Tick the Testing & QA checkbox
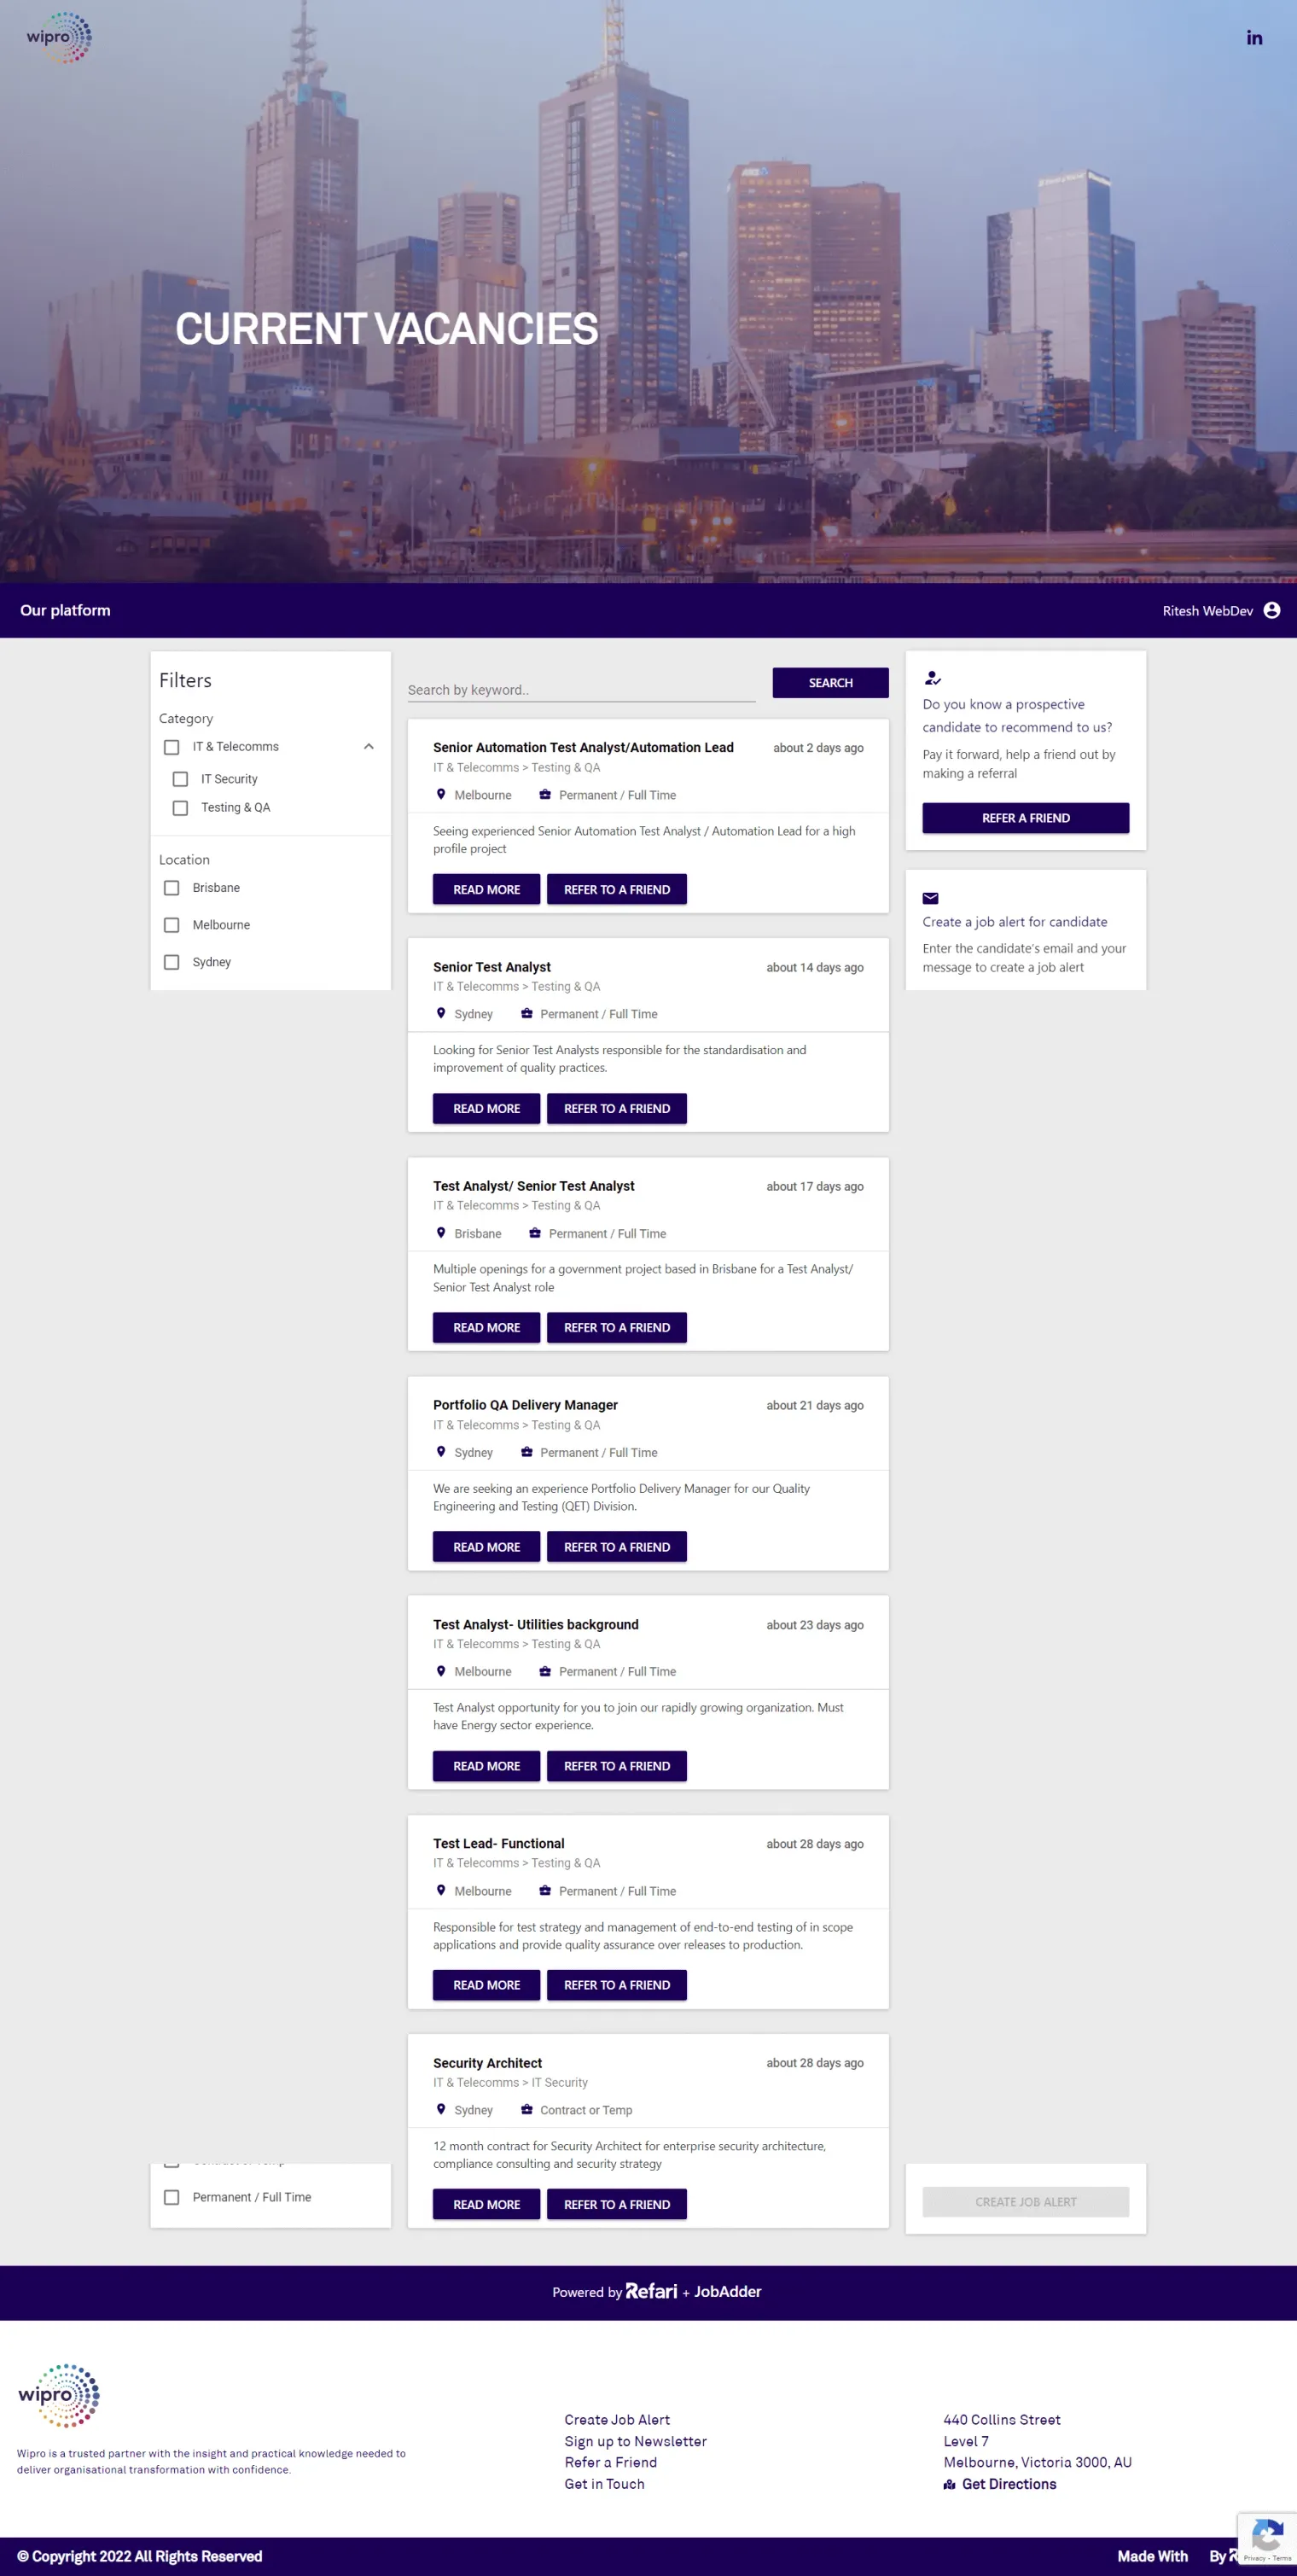 click(180, 808)
